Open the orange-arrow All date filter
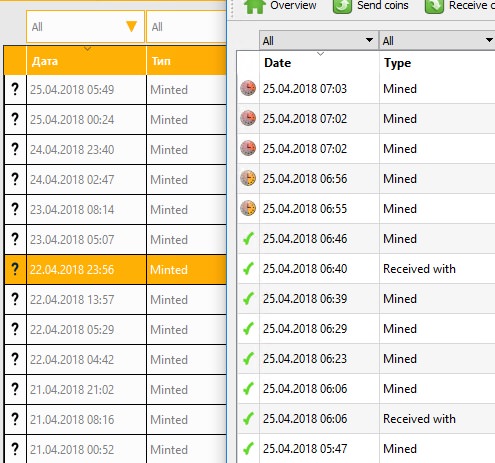This screenshot has width=495, height=463. [85, 27]
